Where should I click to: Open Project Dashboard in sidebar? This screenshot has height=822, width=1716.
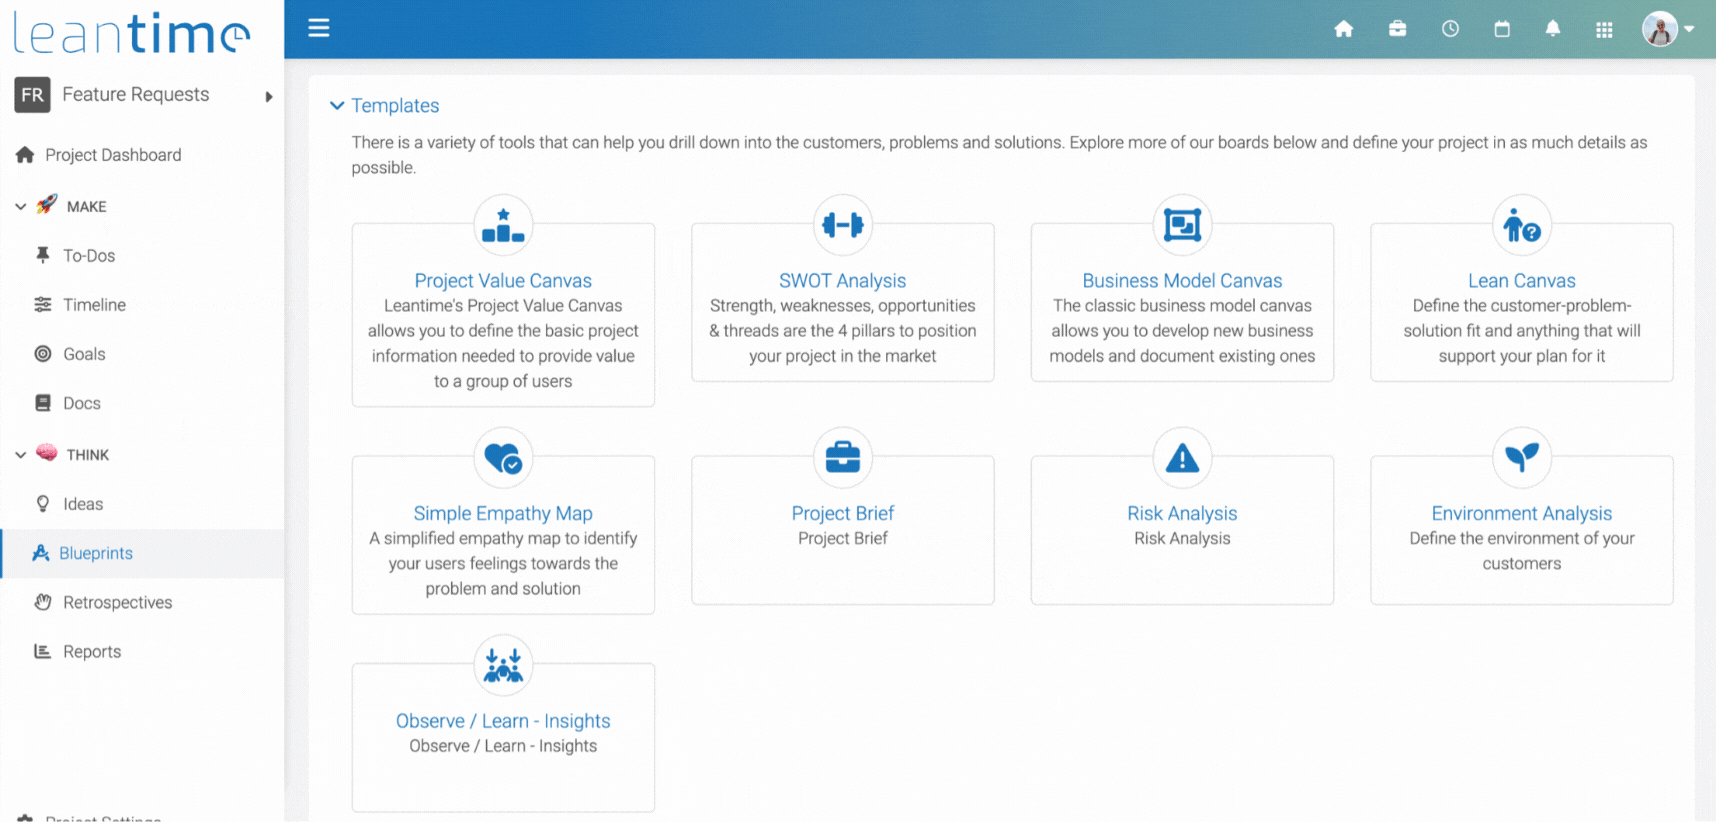113,155
